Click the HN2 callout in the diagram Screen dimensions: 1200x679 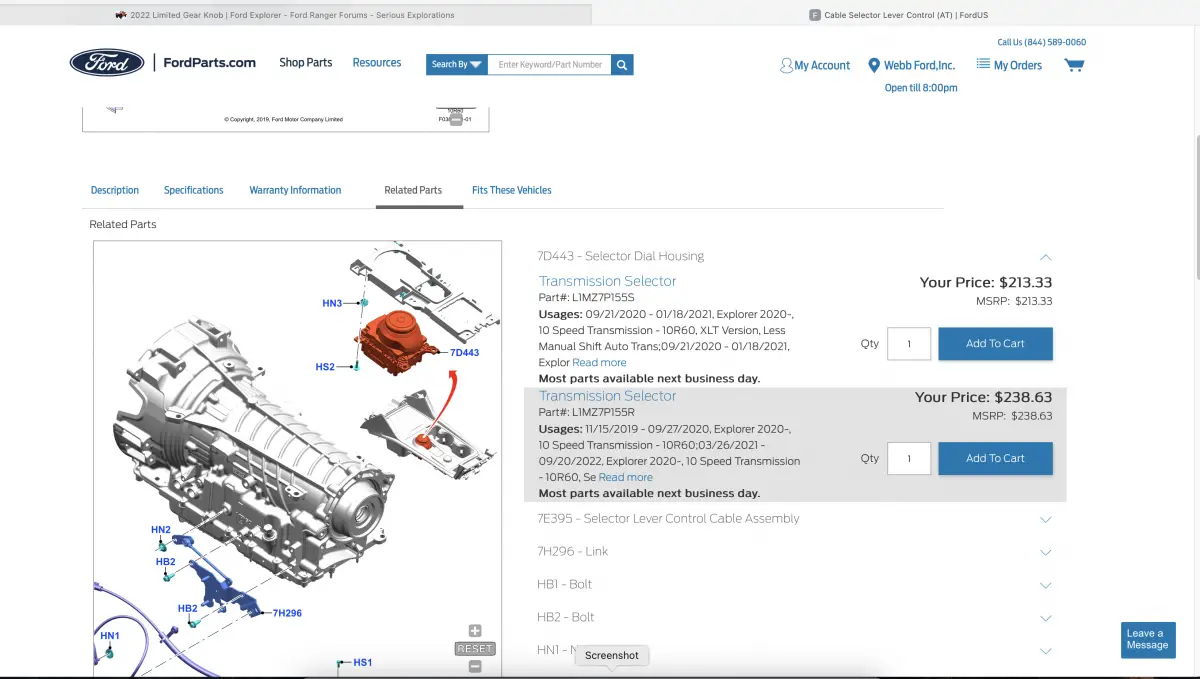coord(161,530)
